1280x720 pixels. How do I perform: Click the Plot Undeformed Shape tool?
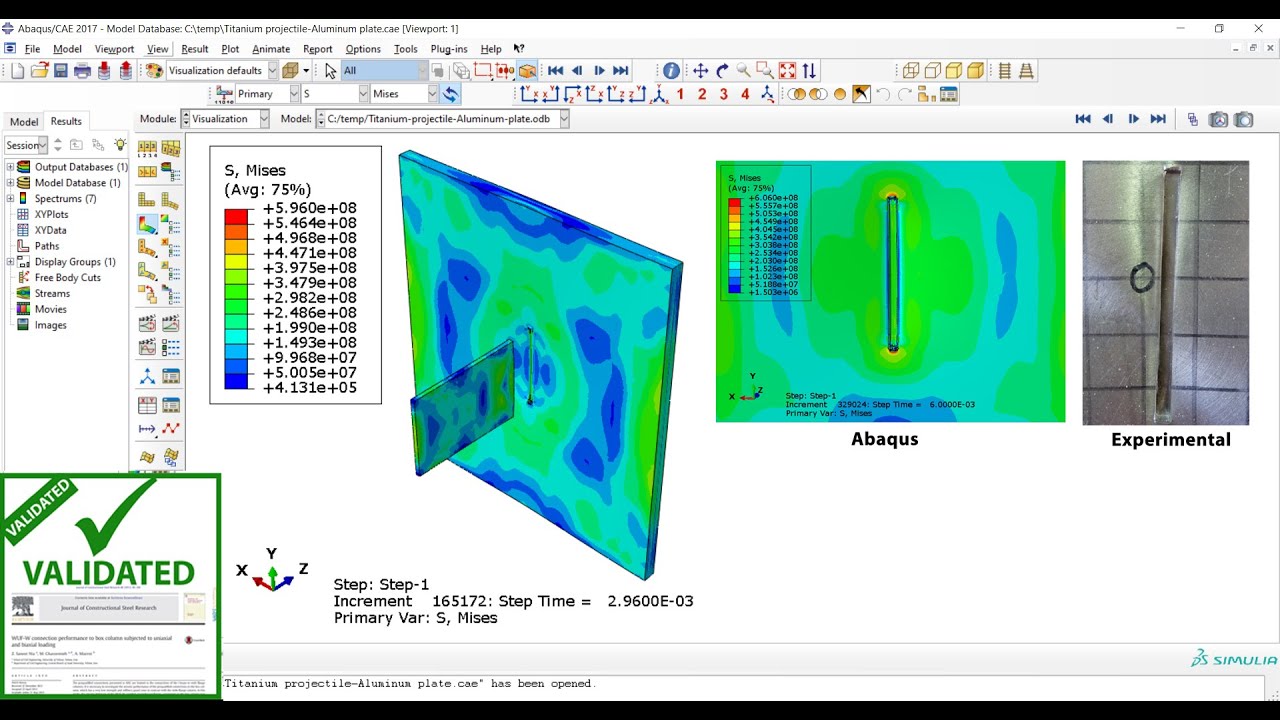coord(146,199)
